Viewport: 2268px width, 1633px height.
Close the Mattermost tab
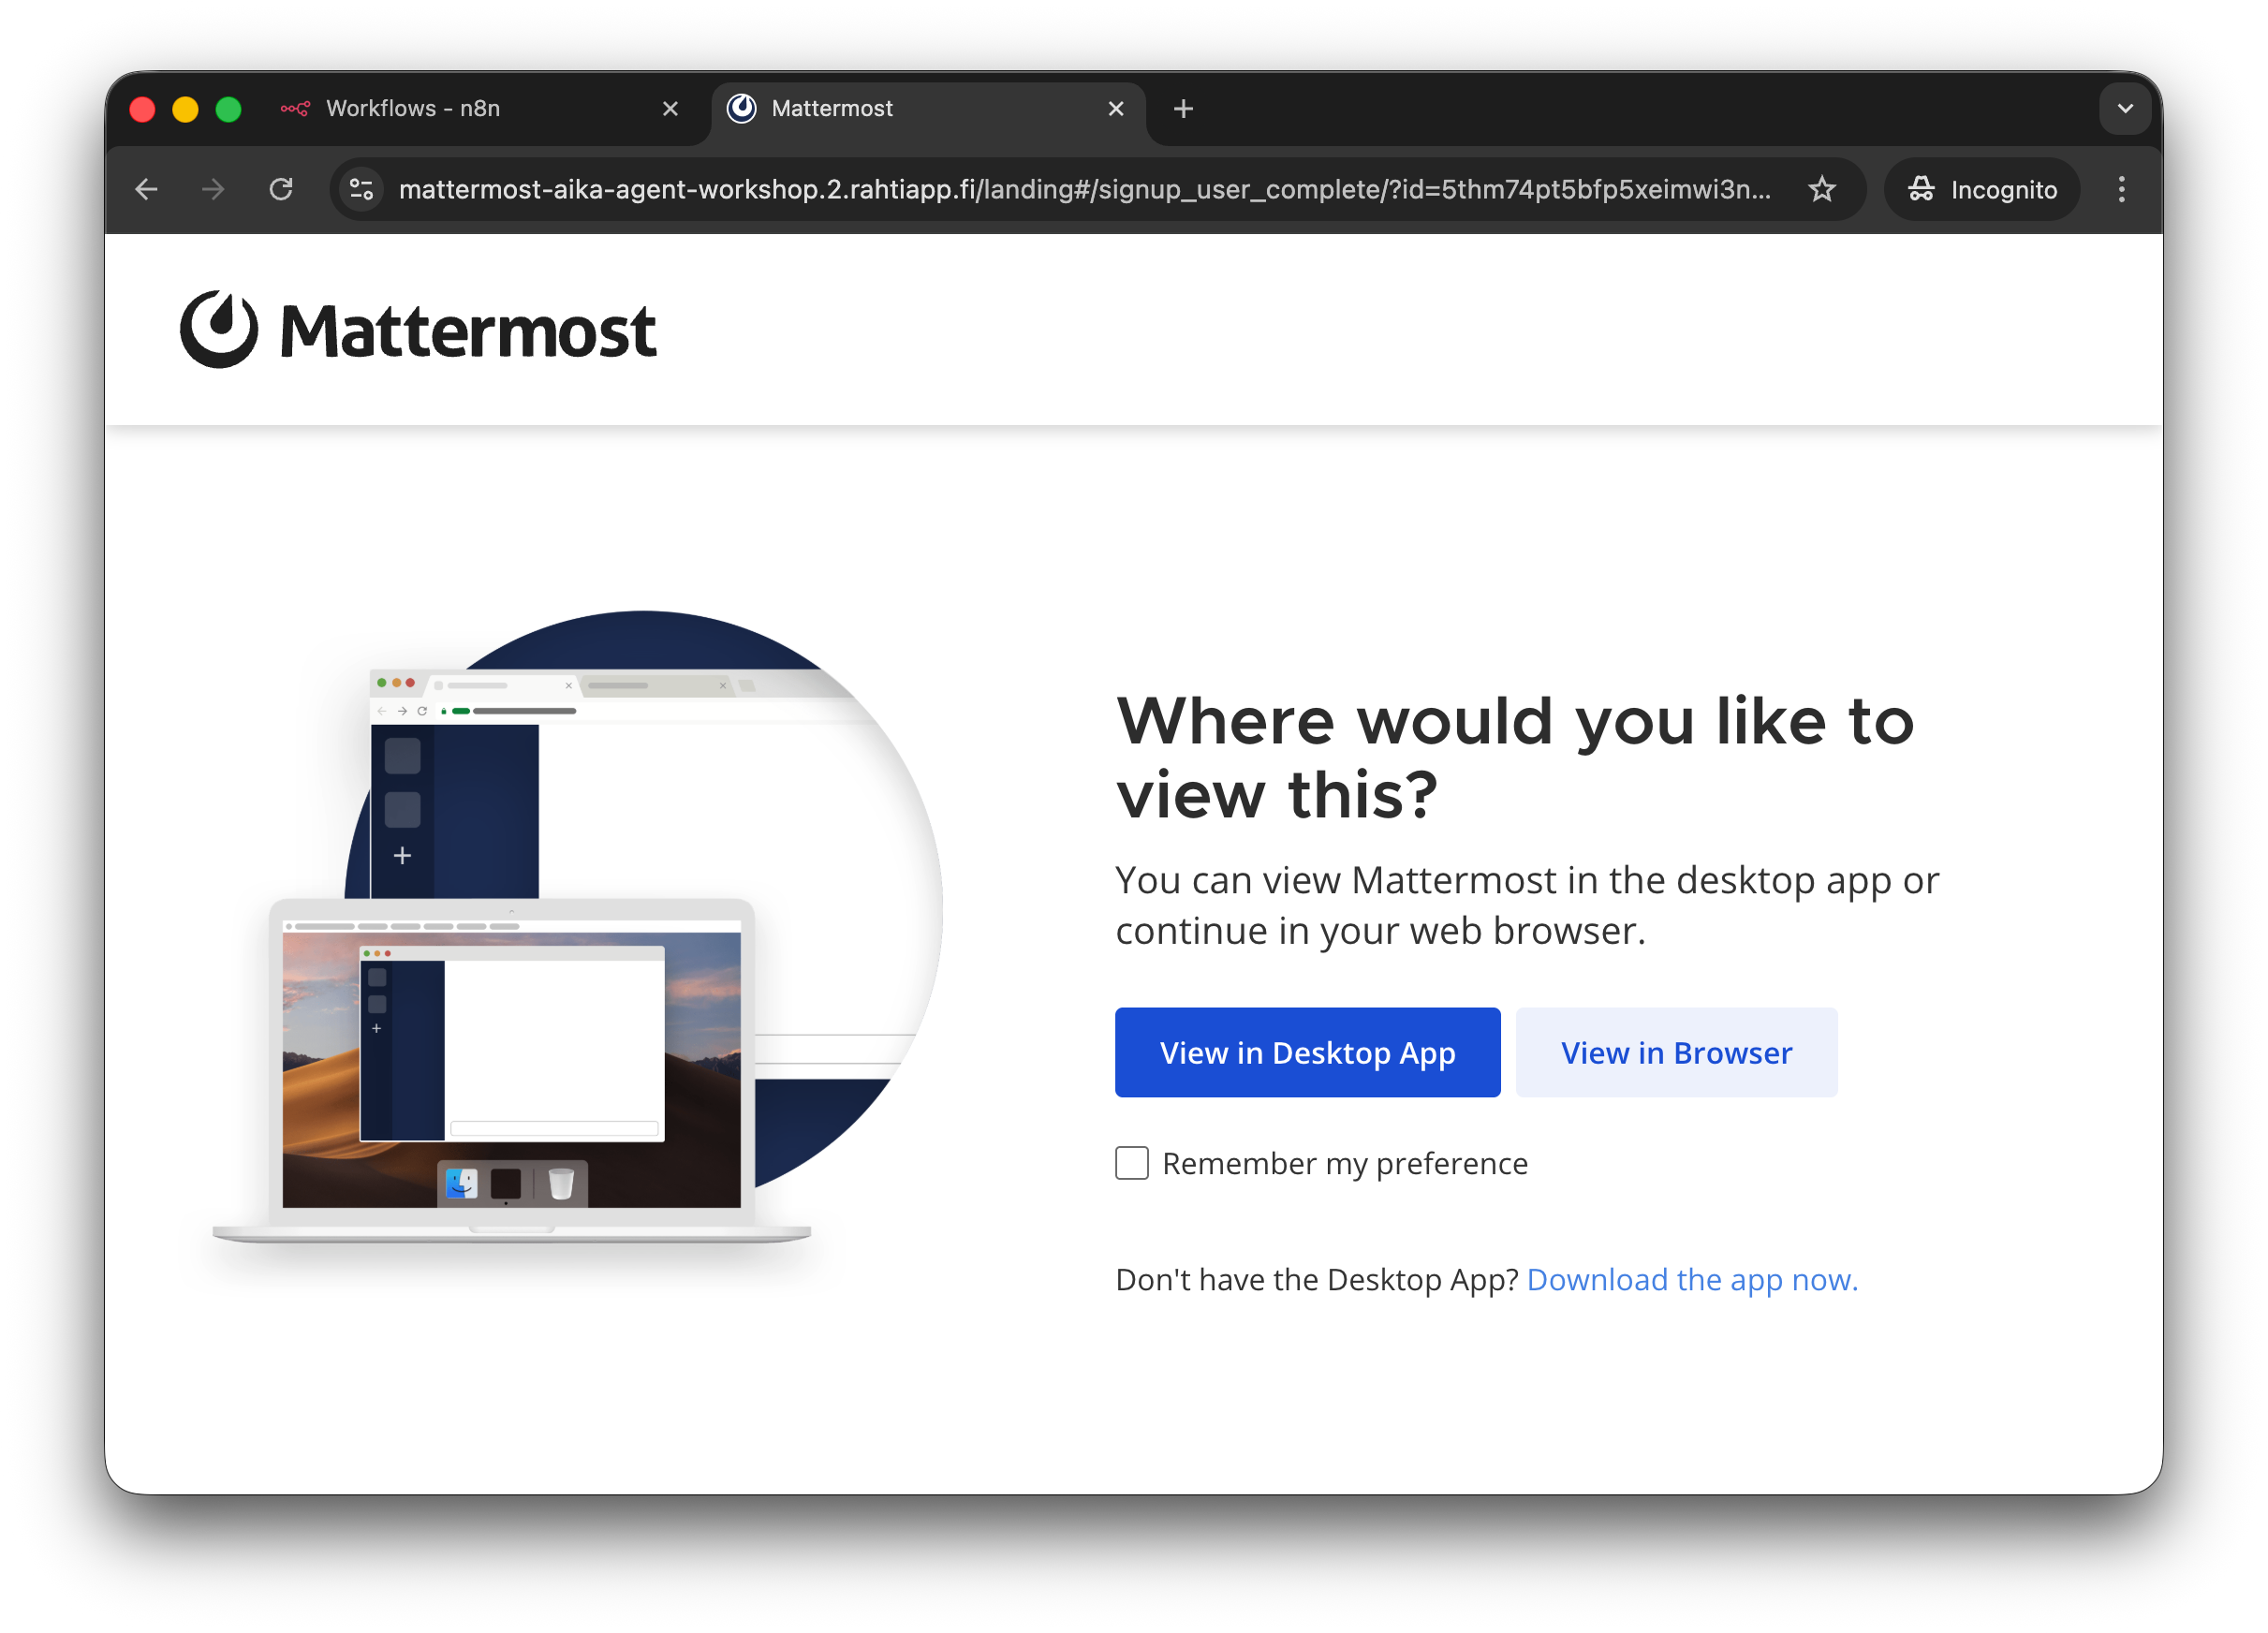pos(1116,108)
